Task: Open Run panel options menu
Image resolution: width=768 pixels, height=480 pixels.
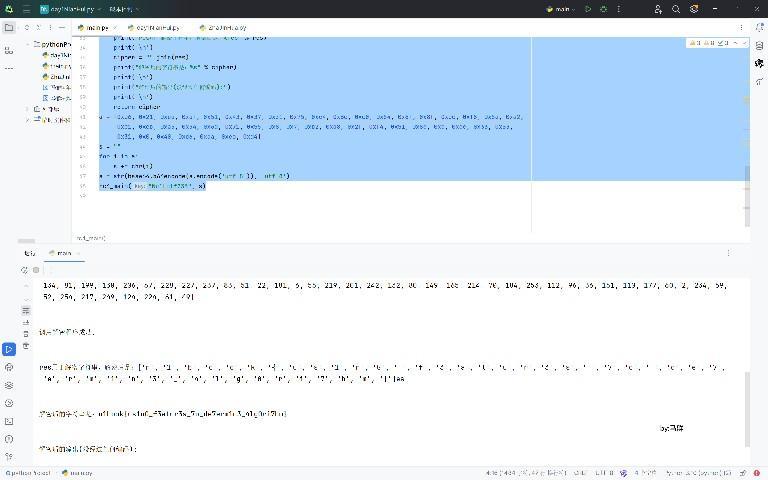Action: point(728,253)
